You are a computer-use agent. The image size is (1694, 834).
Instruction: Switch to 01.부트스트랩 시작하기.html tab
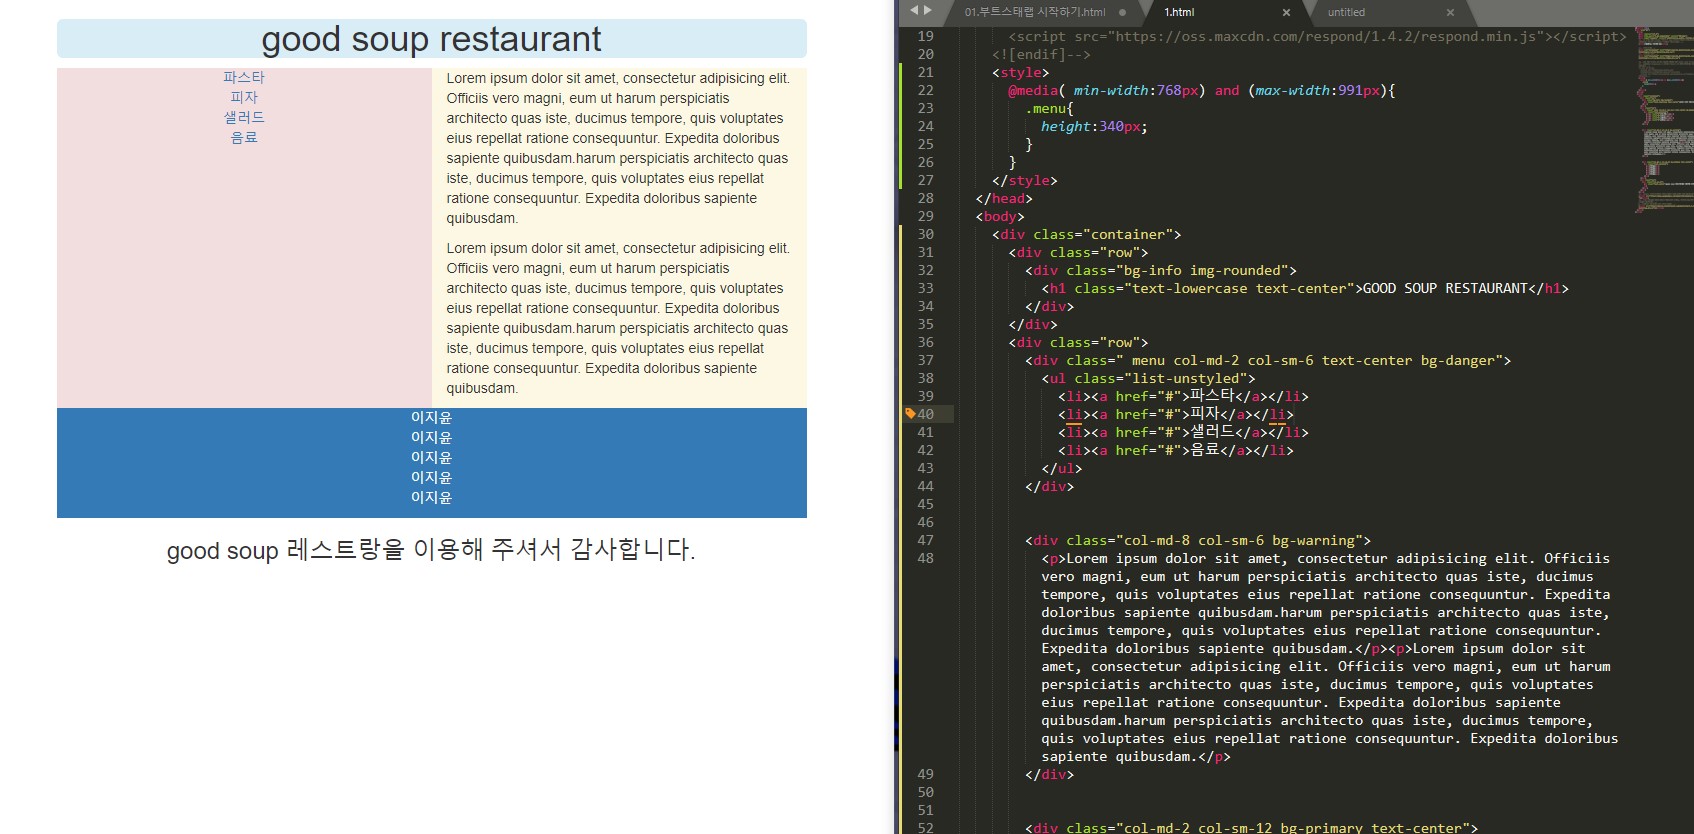click(x=1035, y=12)
